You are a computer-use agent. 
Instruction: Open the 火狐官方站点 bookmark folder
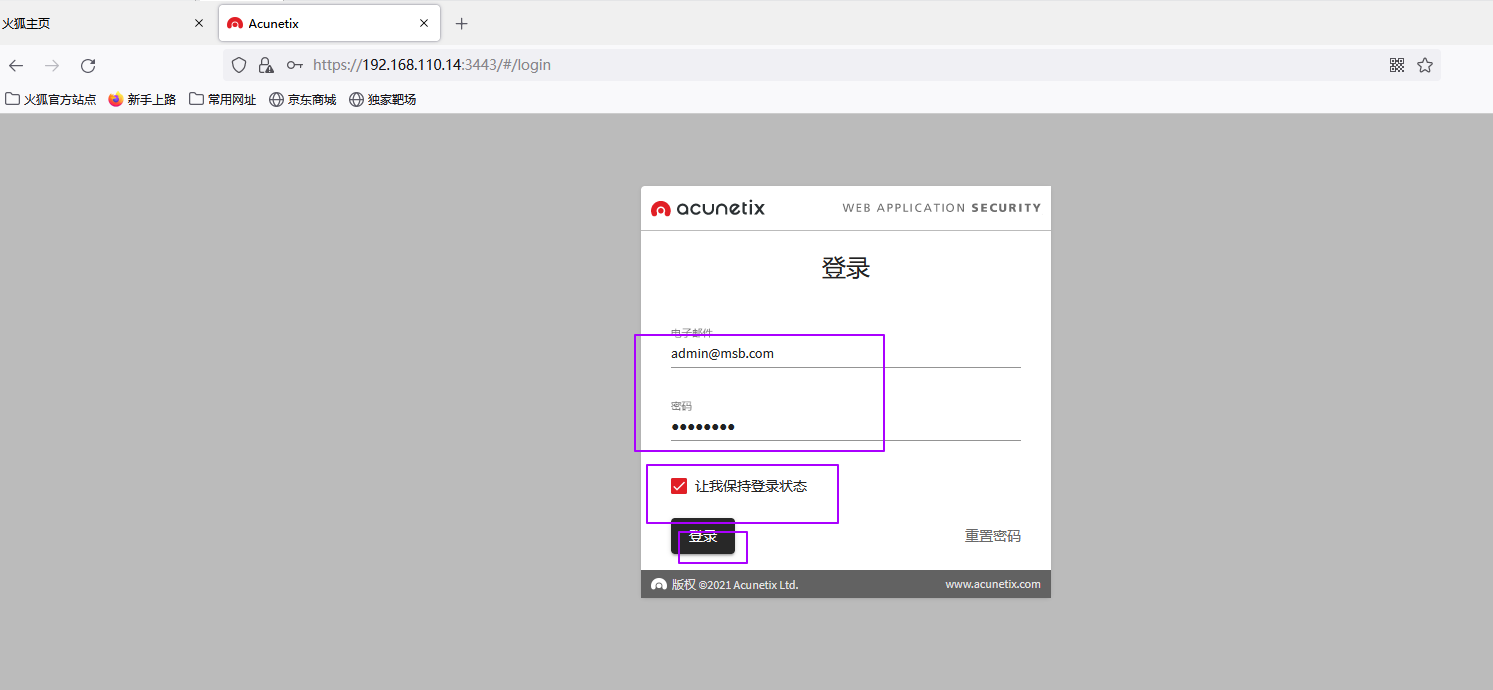click(51, 99)
